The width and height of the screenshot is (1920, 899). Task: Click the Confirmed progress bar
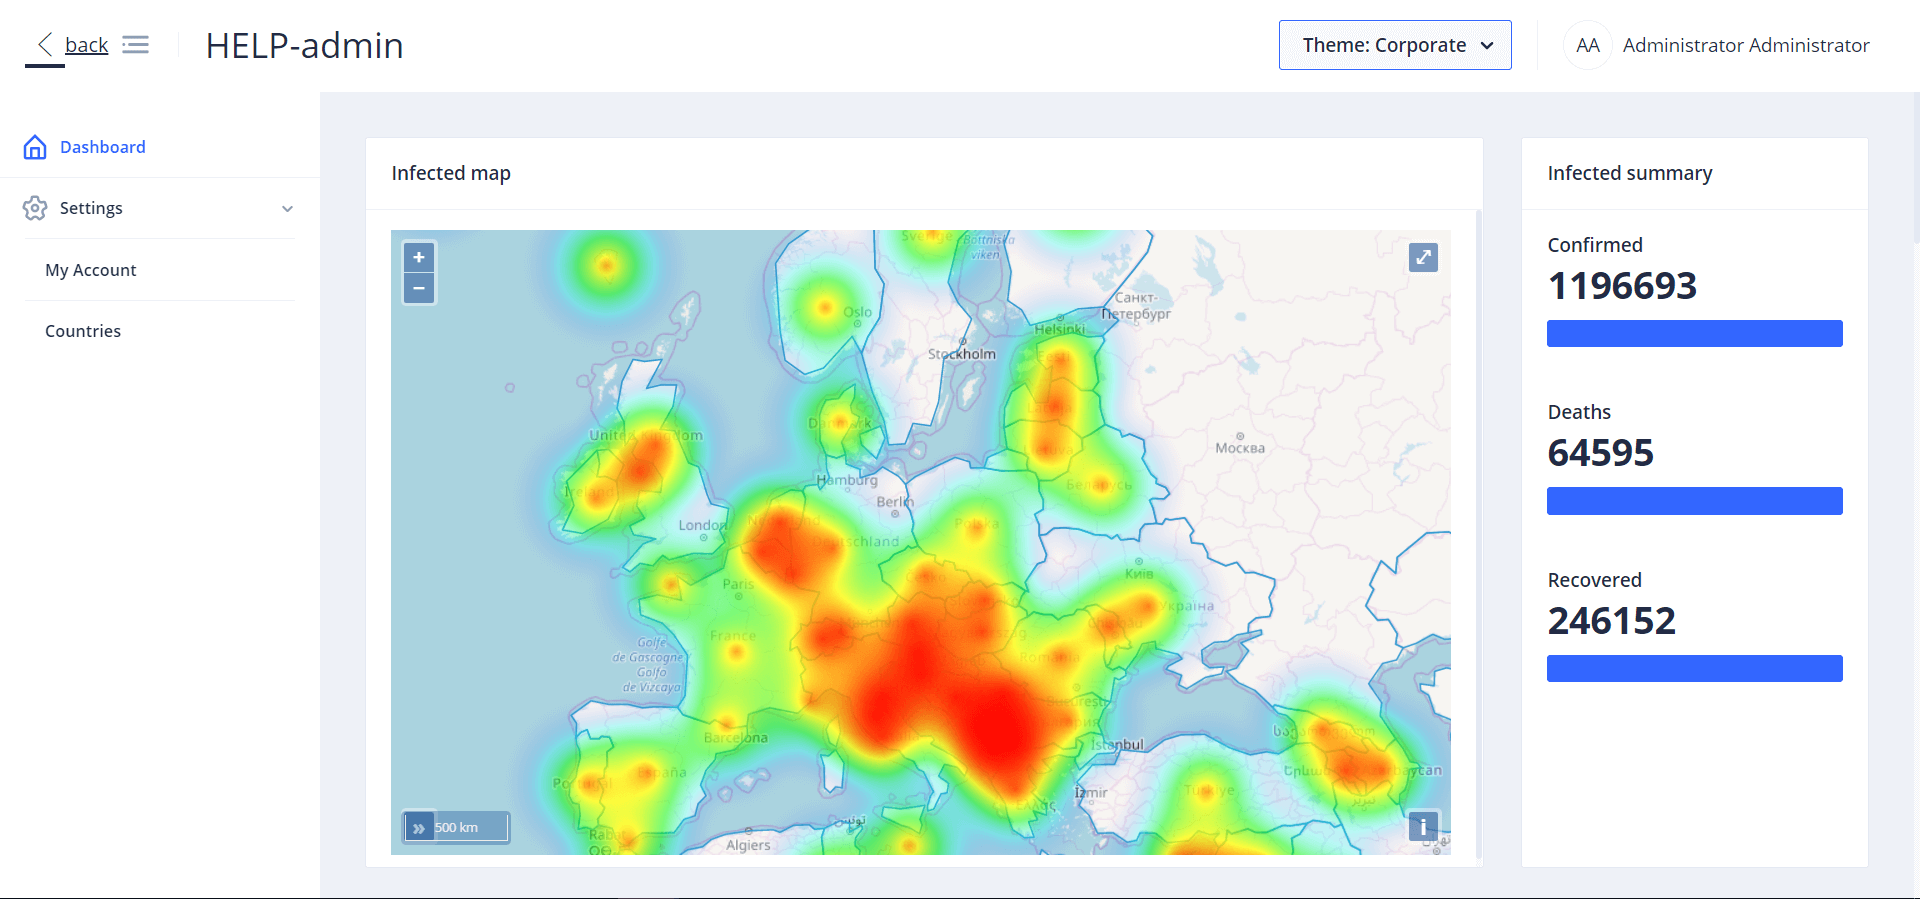coord(1694,333)
